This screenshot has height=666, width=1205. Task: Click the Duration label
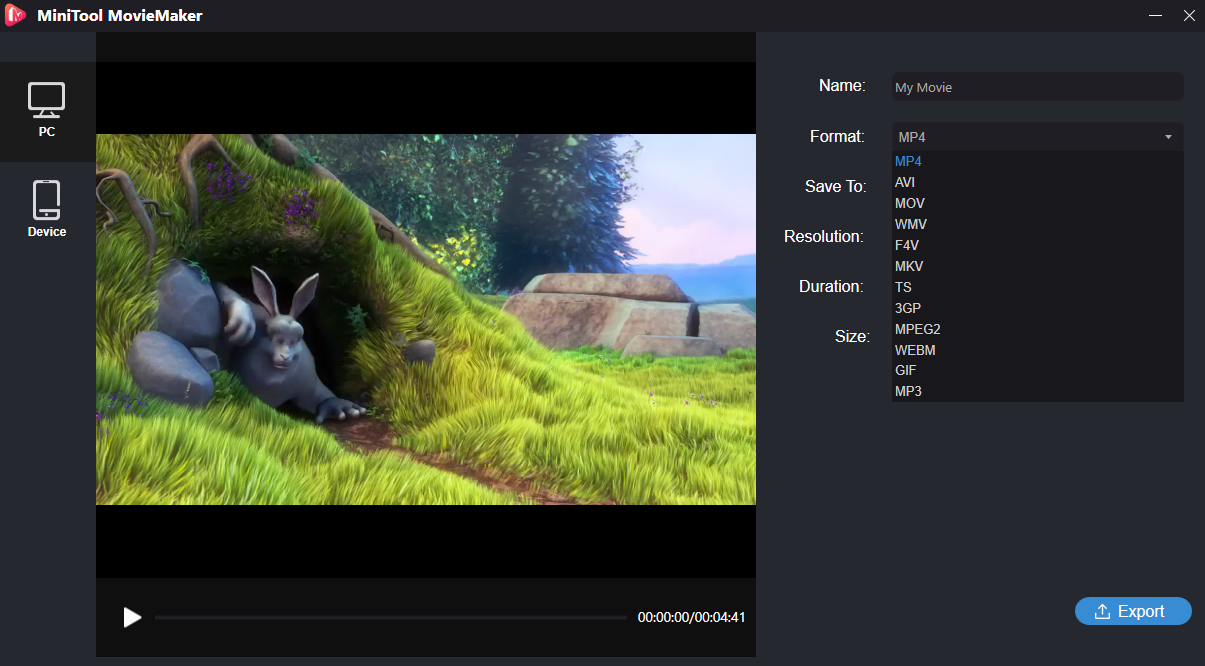coord(831,286)
